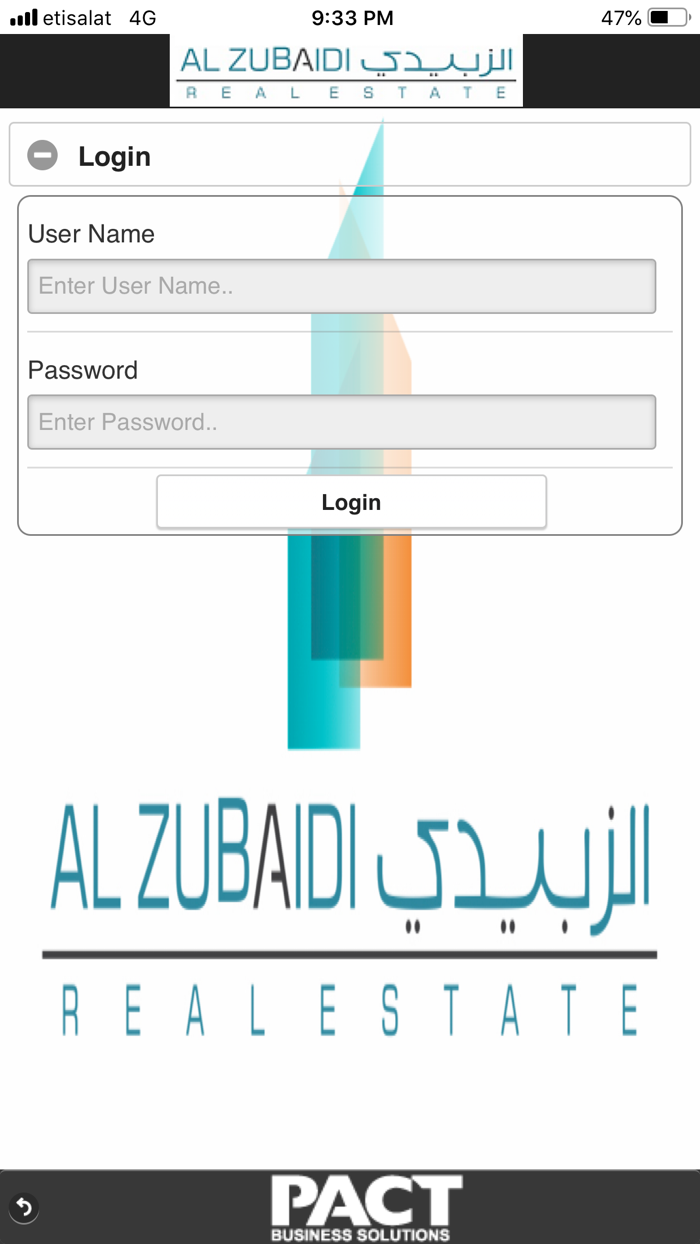700x1244 pixels.
Task: Click inside the Enter User Name field
Action: tap(341, 286)
